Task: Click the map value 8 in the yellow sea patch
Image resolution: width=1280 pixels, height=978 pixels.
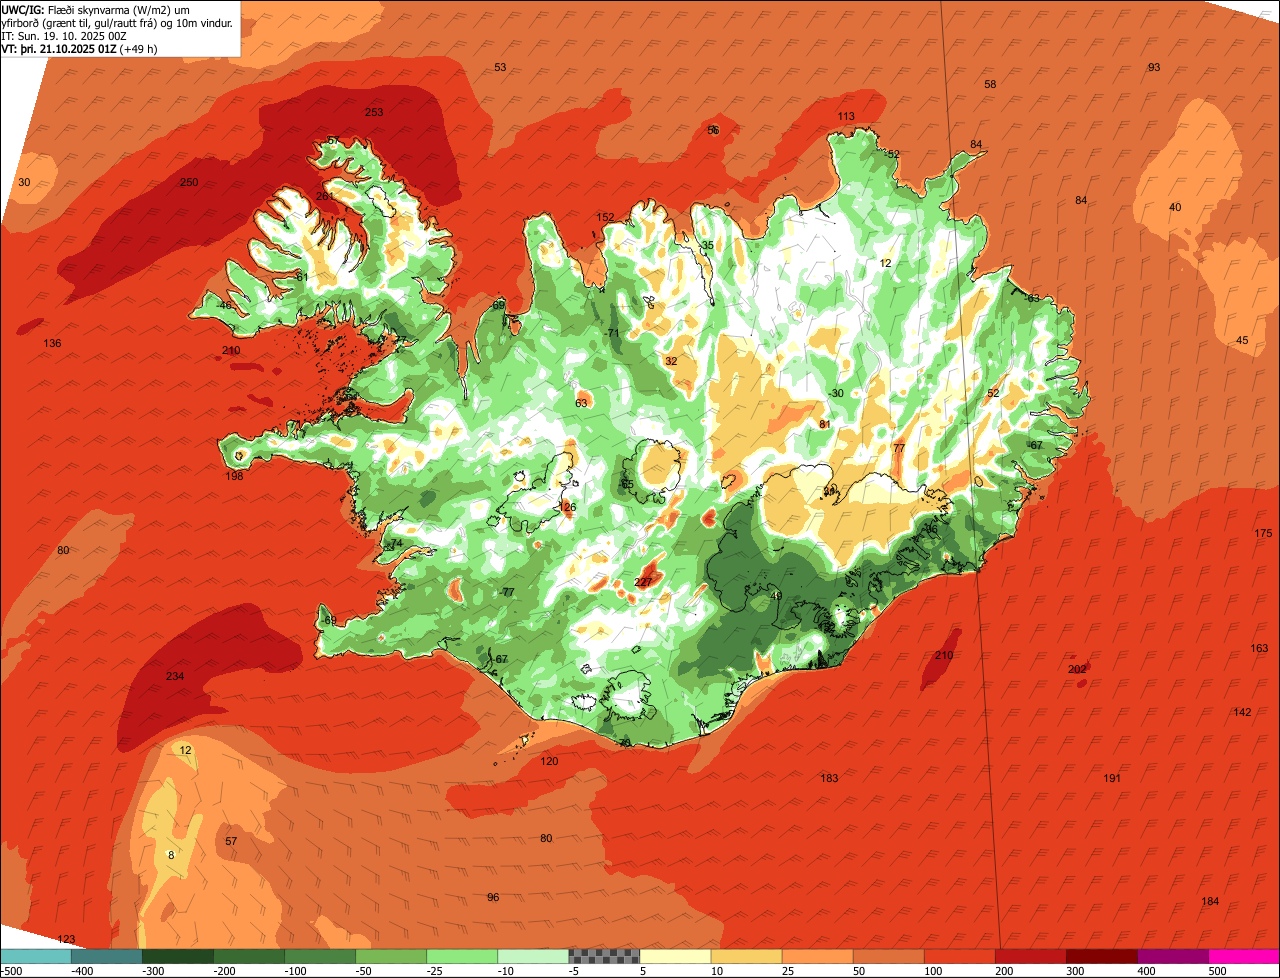Action: point(171,855)
